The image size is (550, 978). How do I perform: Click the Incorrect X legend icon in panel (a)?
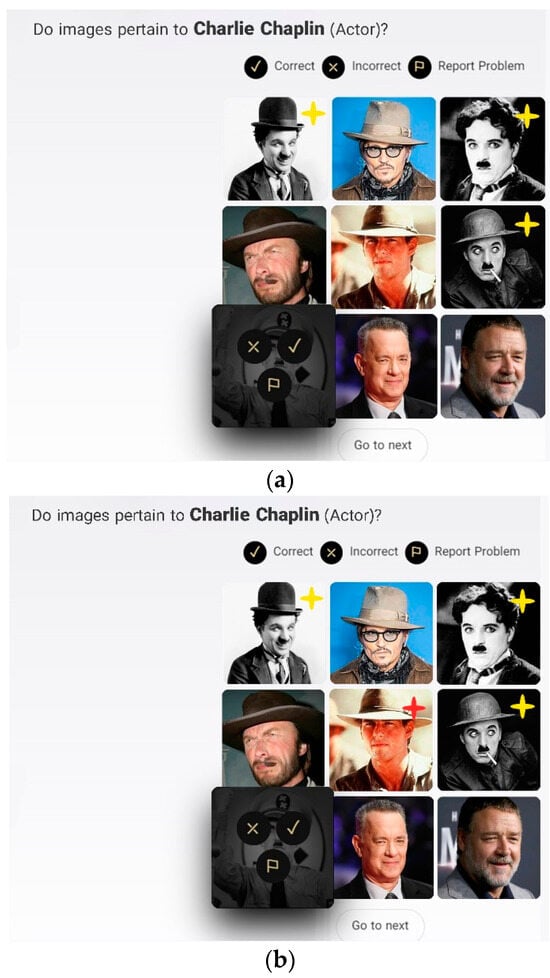pyautogui.click(x=334, y=67)
